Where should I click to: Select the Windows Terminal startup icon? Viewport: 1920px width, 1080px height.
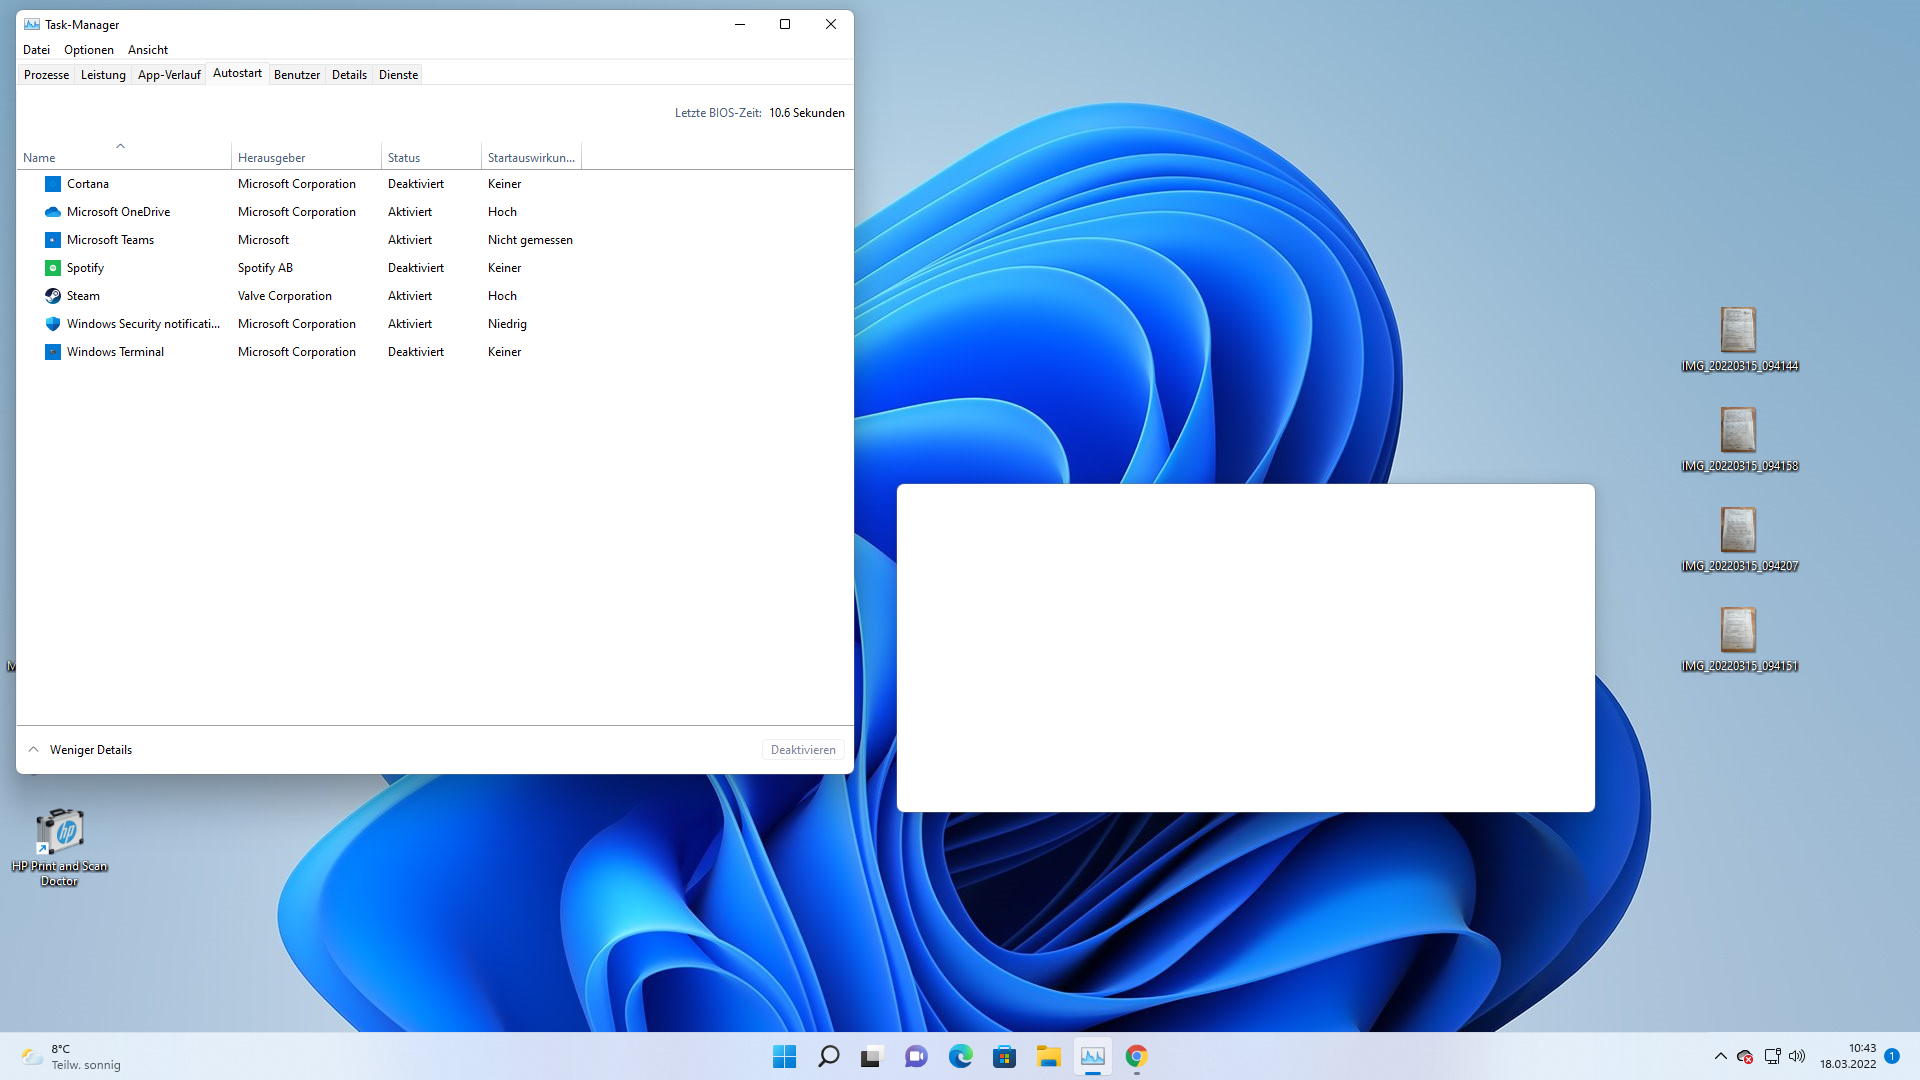[x=53, y=352]
